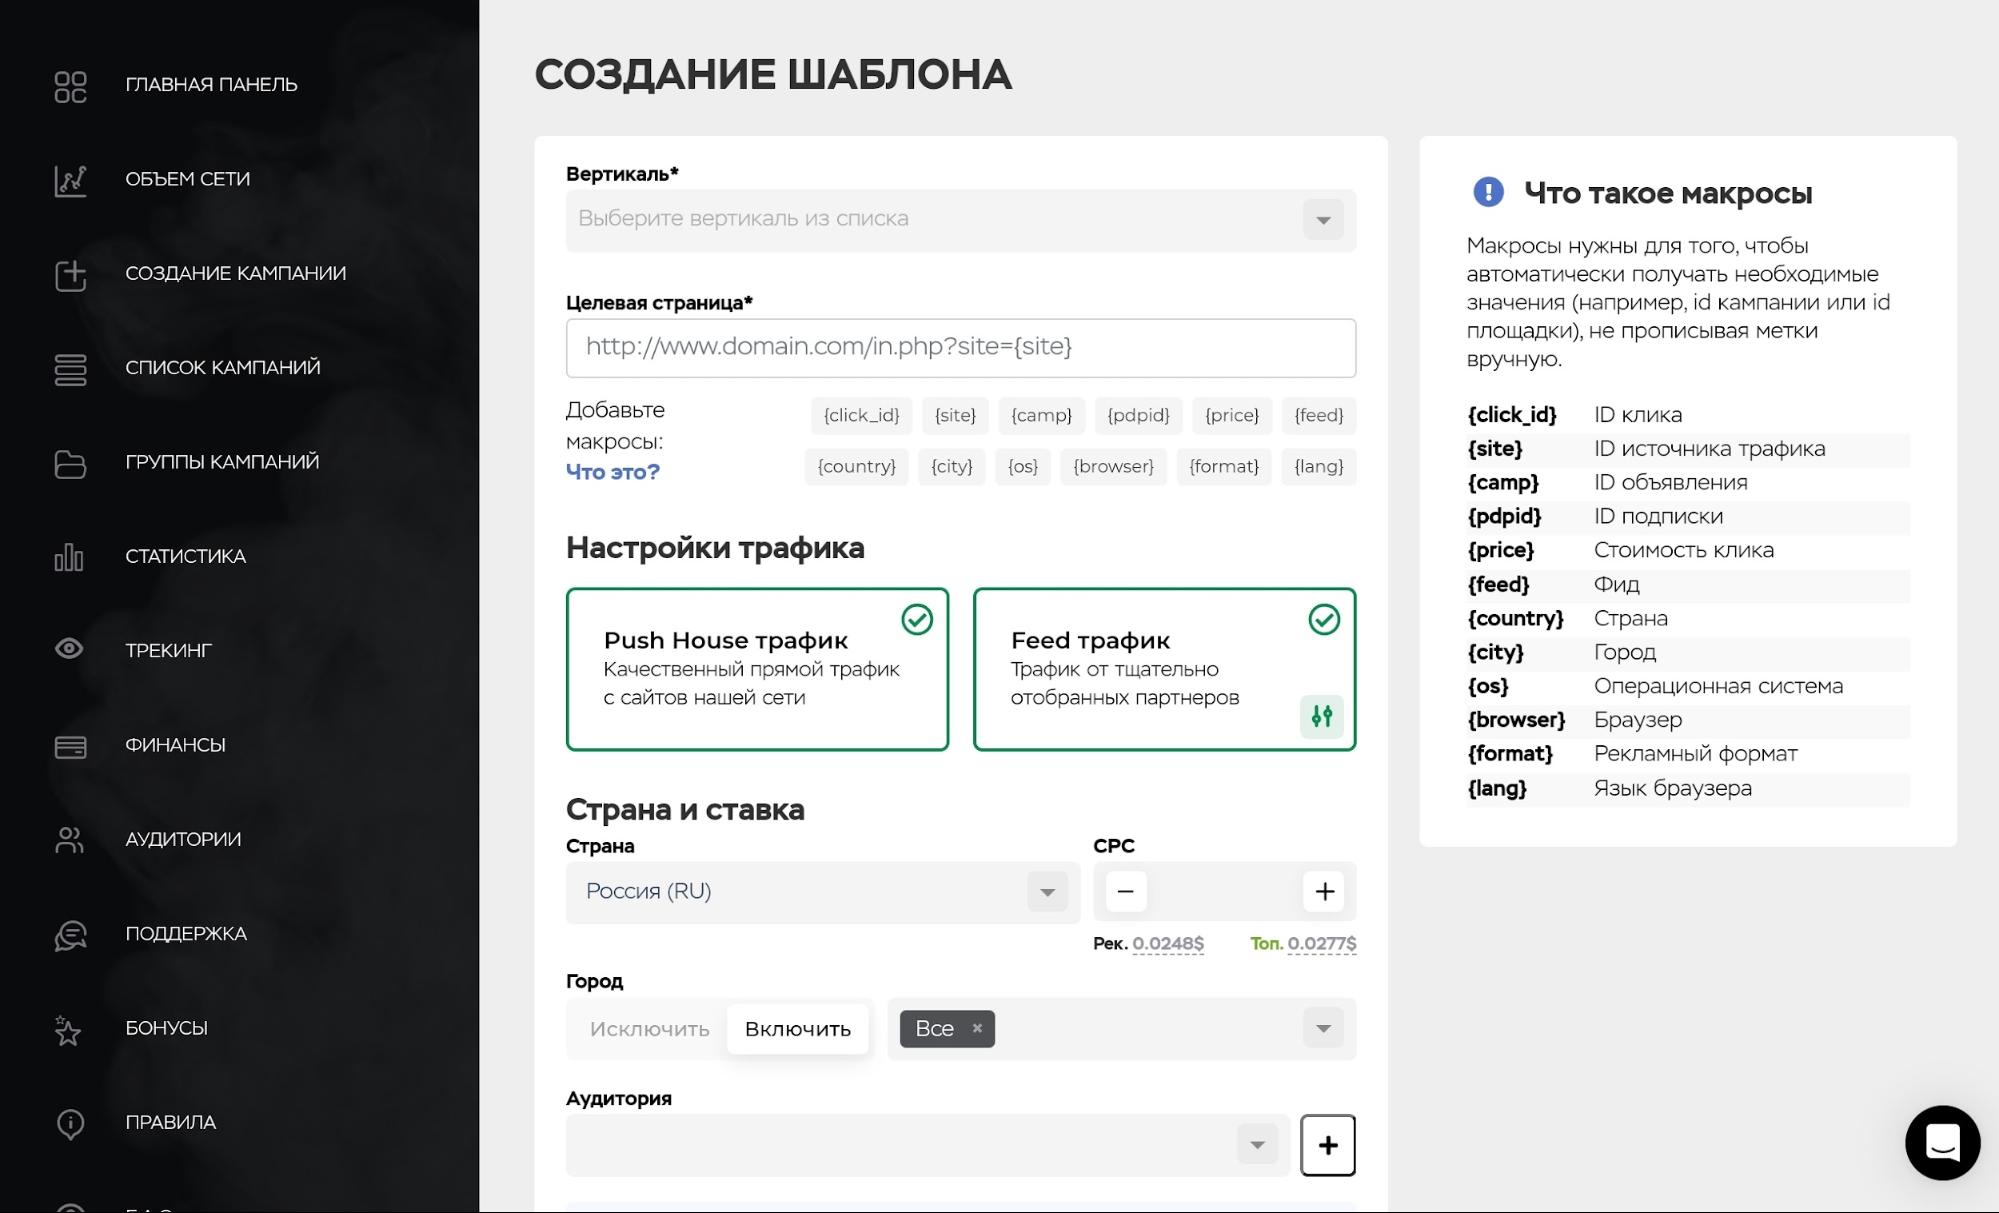Open Создание кампании page
The image size is (1999, 1213).
236,274
